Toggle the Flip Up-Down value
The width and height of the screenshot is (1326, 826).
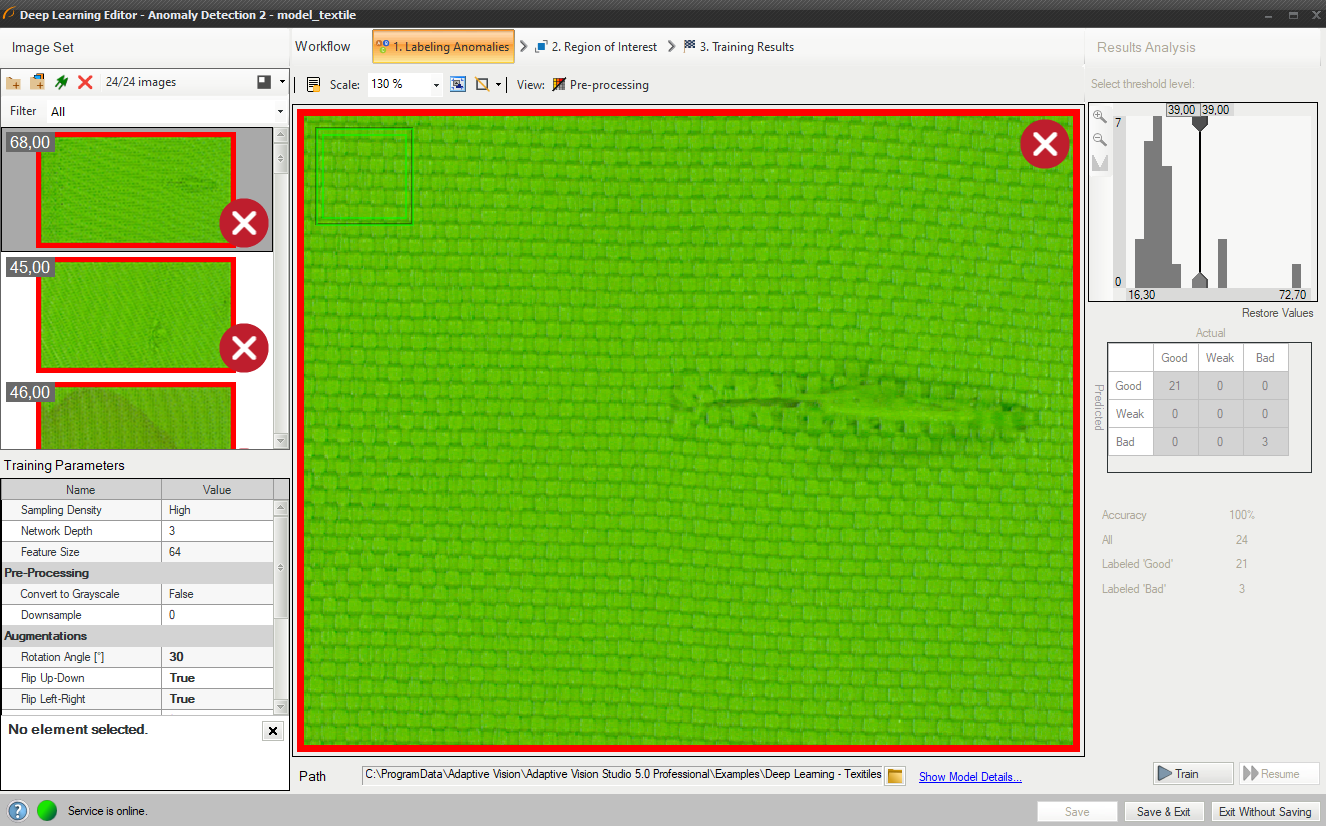(220, 678)
